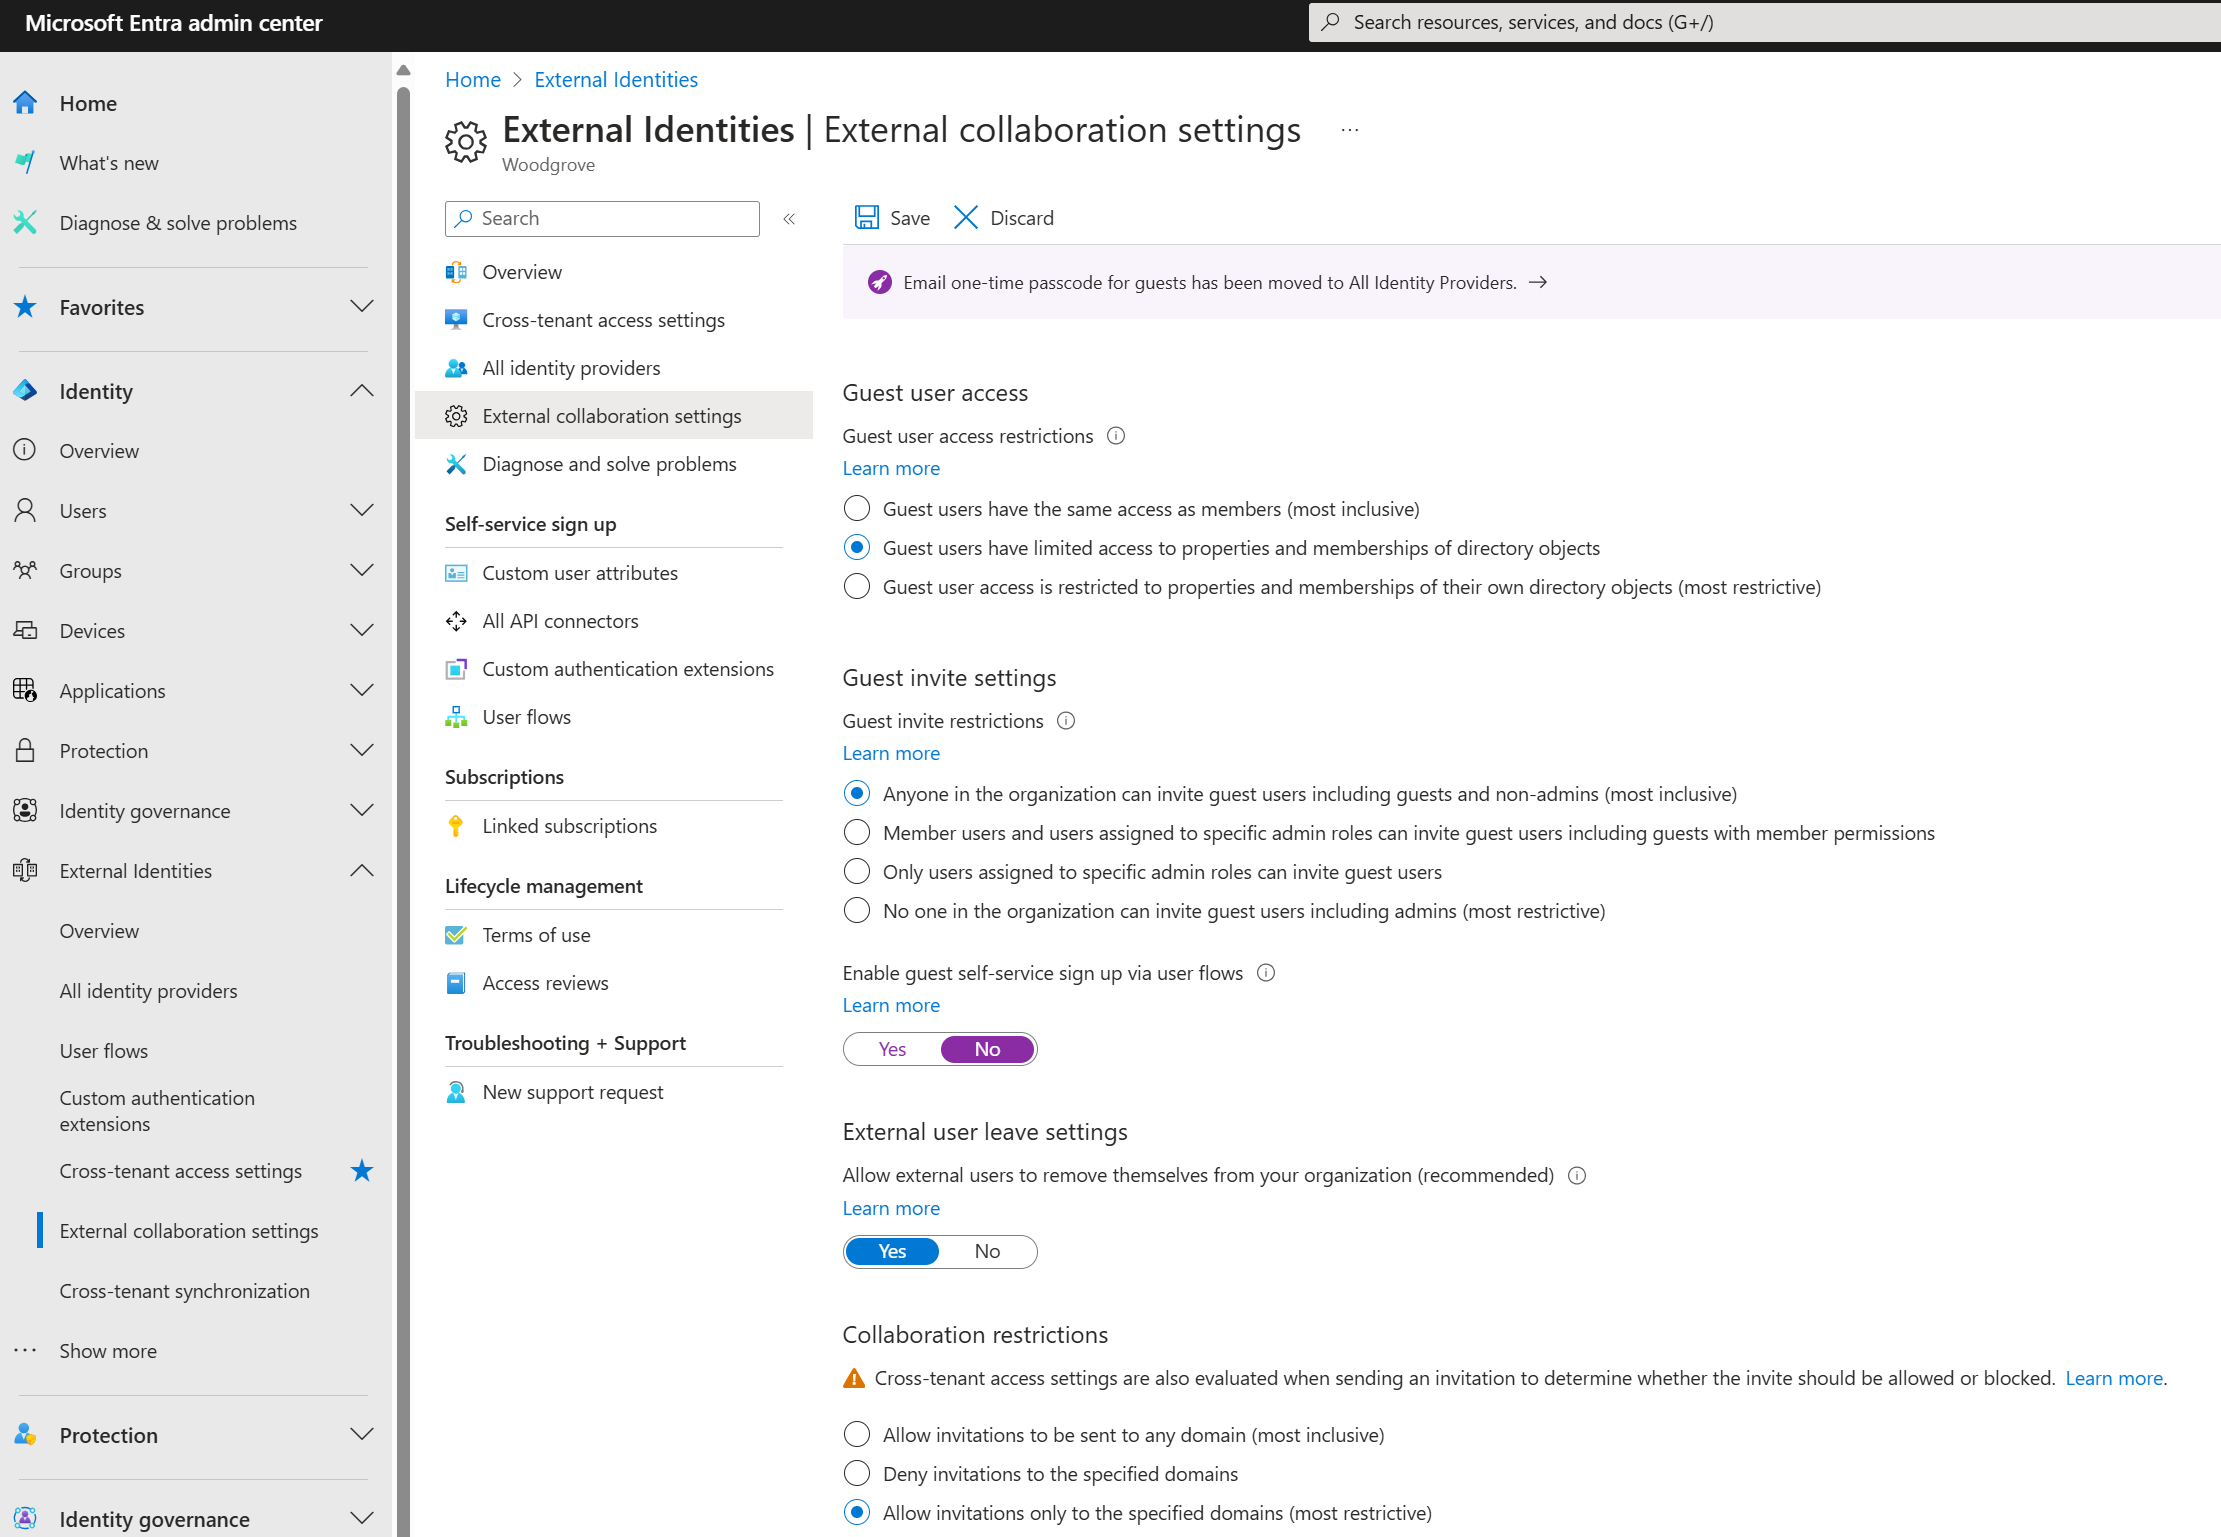
Task: Select most inclusive guest invite restrictions radio button
Action: click(x=857, y=793)
